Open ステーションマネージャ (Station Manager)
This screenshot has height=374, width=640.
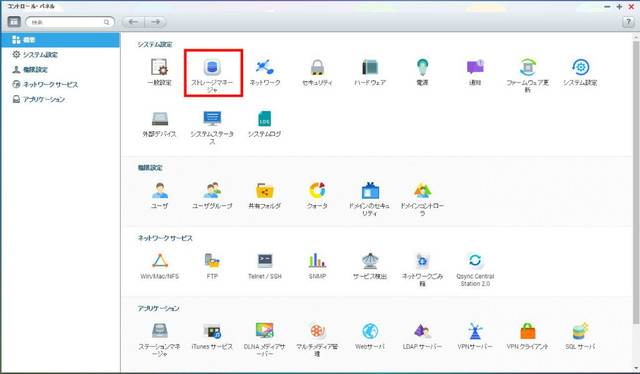tap(160, 331)
